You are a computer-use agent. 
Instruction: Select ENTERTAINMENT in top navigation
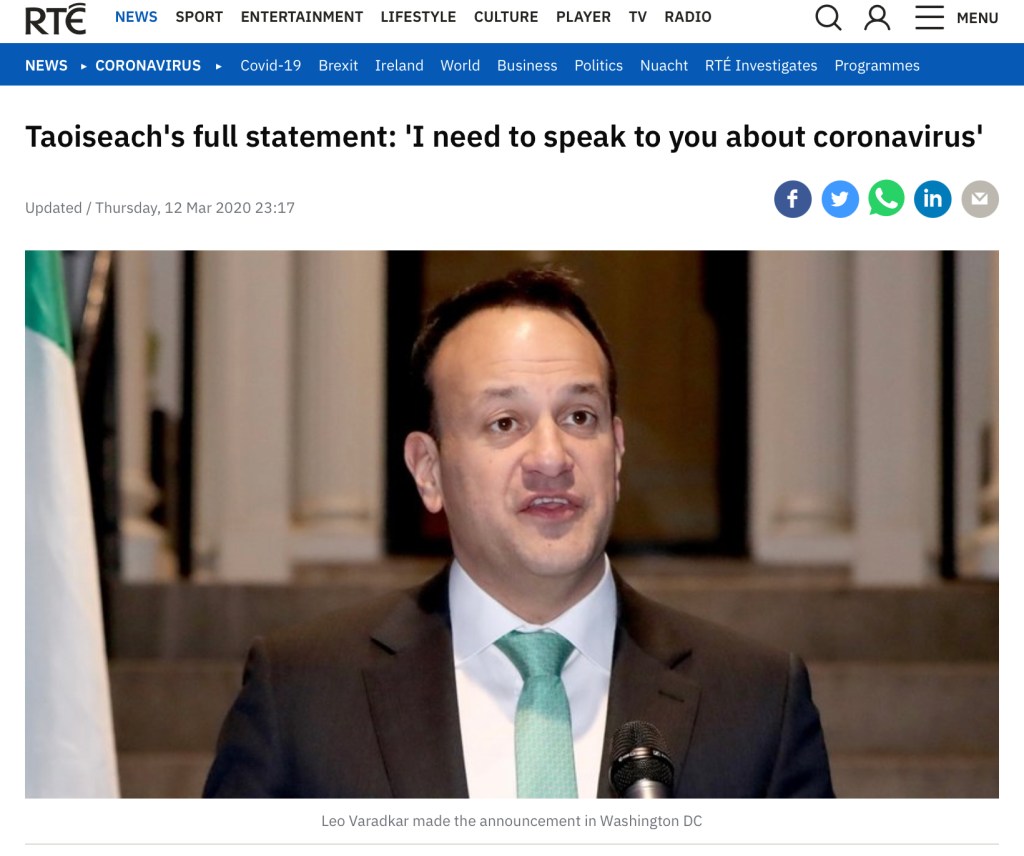point(302,17)
